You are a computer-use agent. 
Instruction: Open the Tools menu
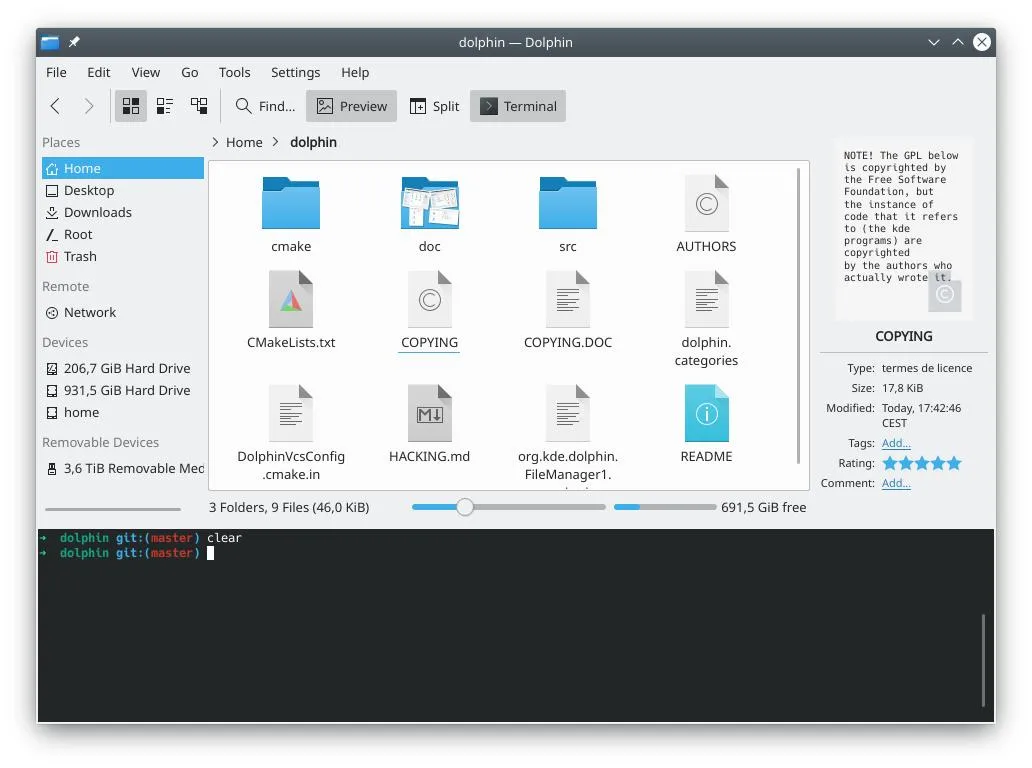[234, 72]
